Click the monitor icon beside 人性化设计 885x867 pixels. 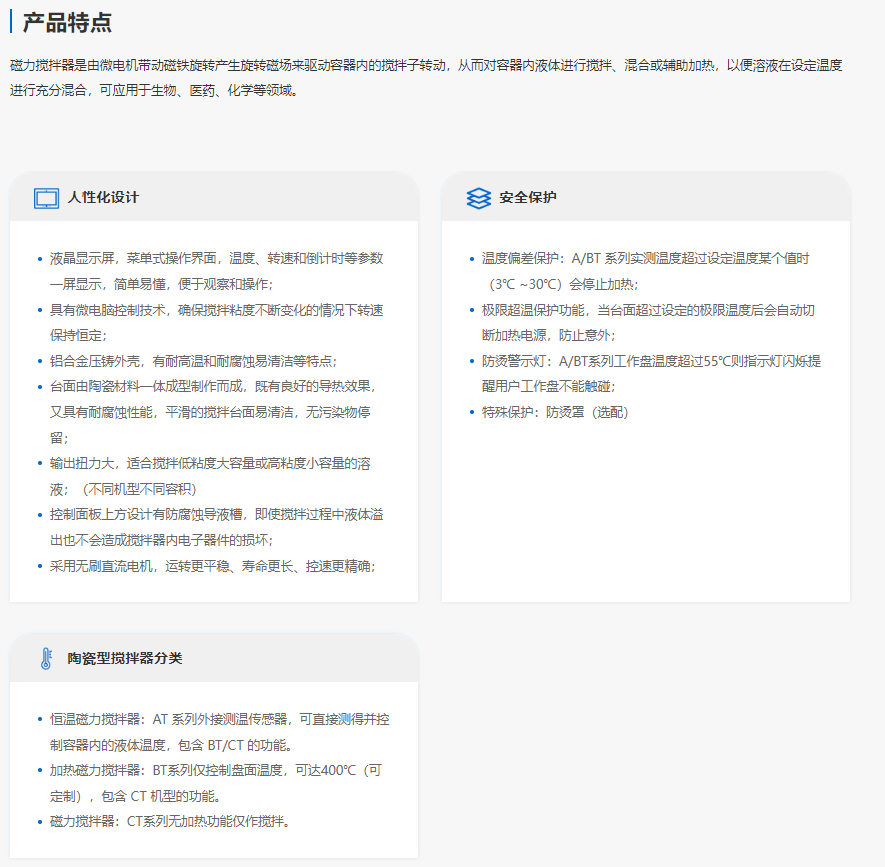46,198
